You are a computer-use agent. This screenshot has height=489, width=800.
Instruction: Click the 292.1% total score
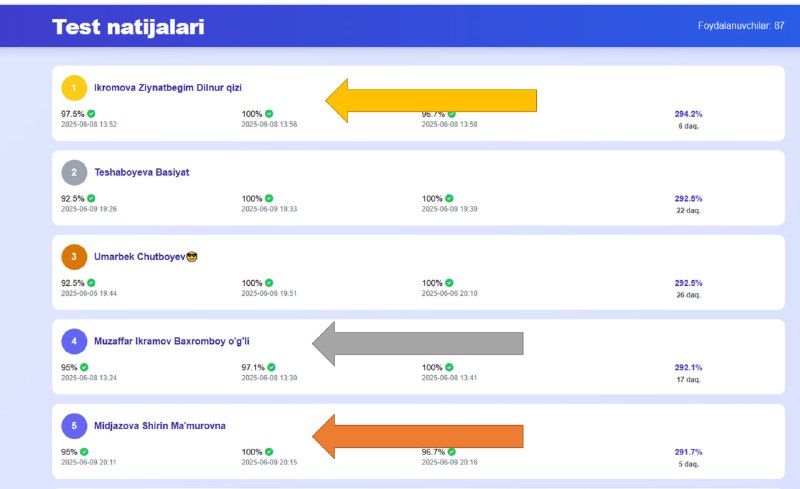688,368
